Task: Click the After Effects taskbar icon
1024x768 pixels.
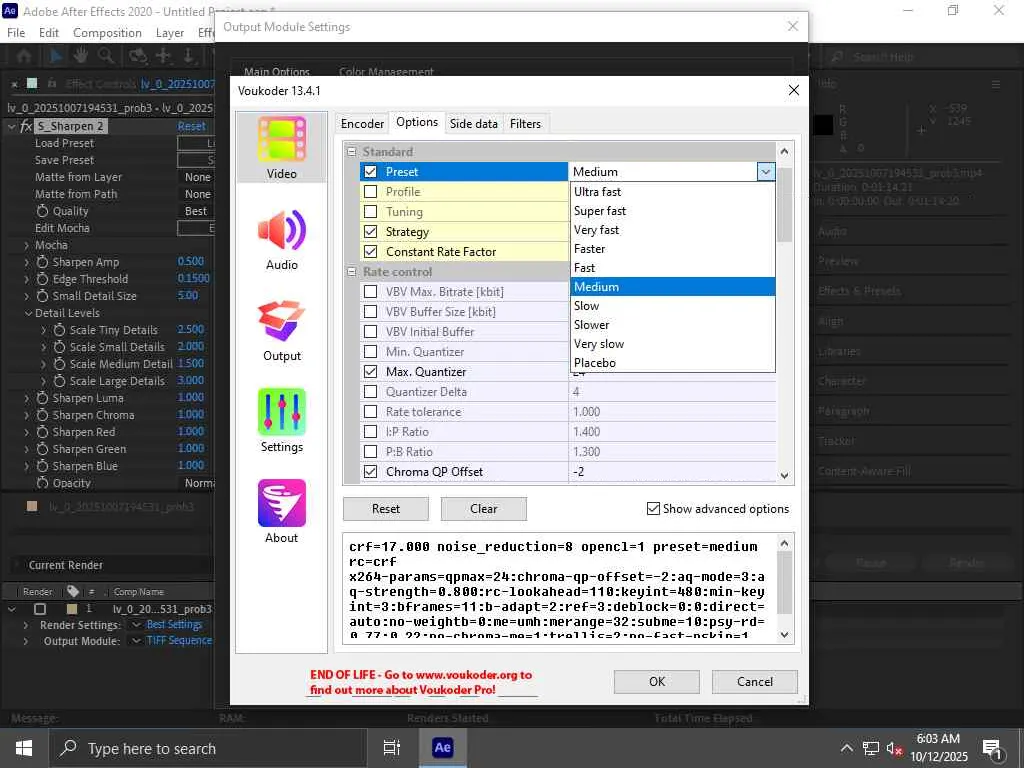Action: [442, 748]
